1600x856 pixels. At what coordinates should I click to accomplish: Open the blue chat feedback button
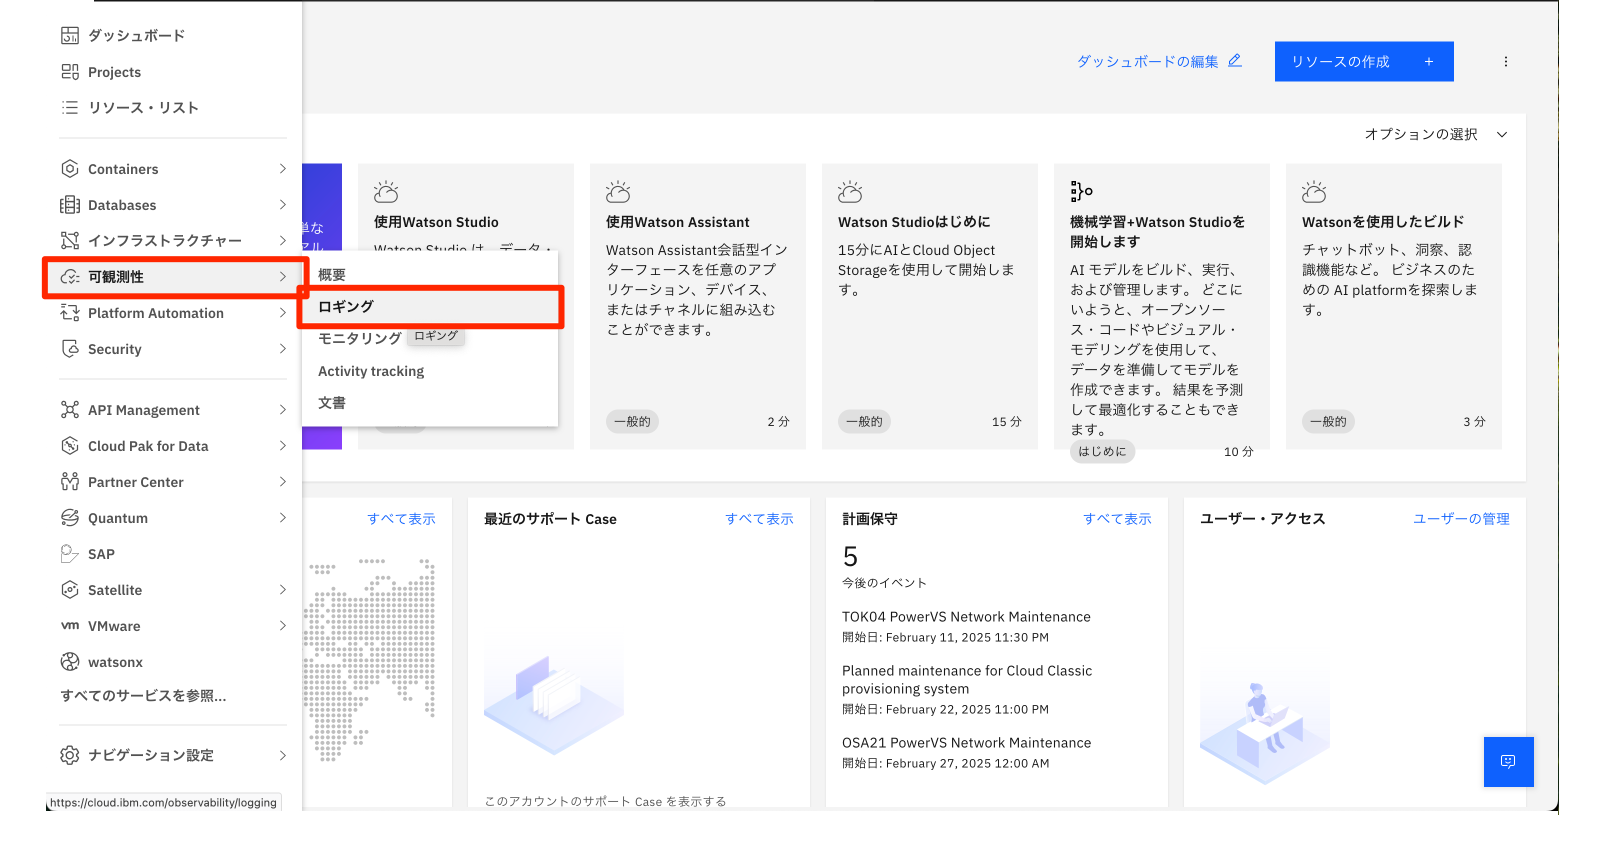coord(1508,762)
